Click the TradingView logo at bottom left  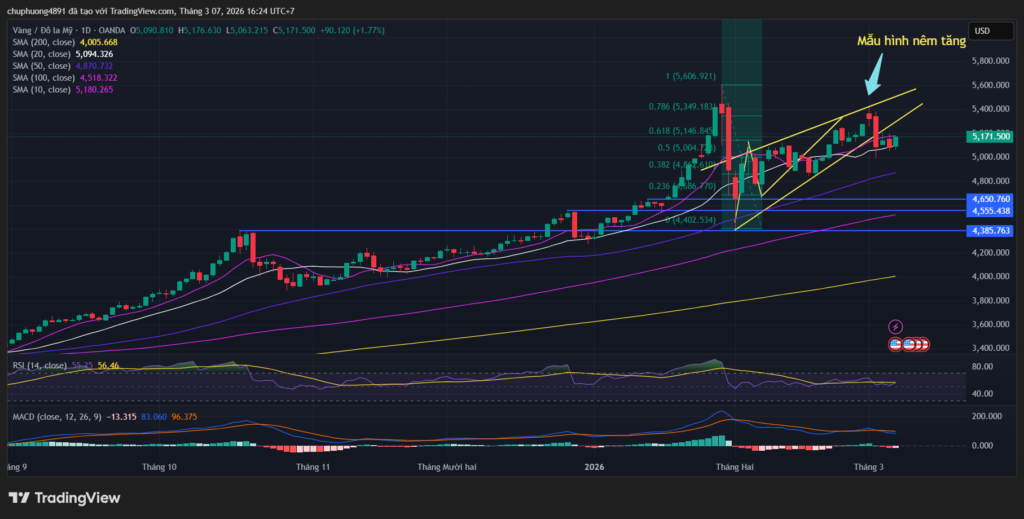point(64,497)
